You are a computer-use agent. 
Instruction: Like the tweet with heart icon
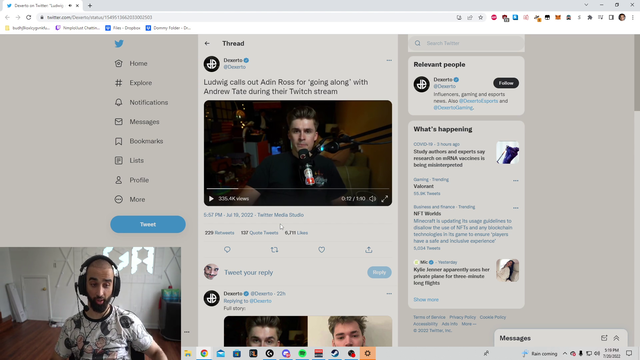pos(322,249)
